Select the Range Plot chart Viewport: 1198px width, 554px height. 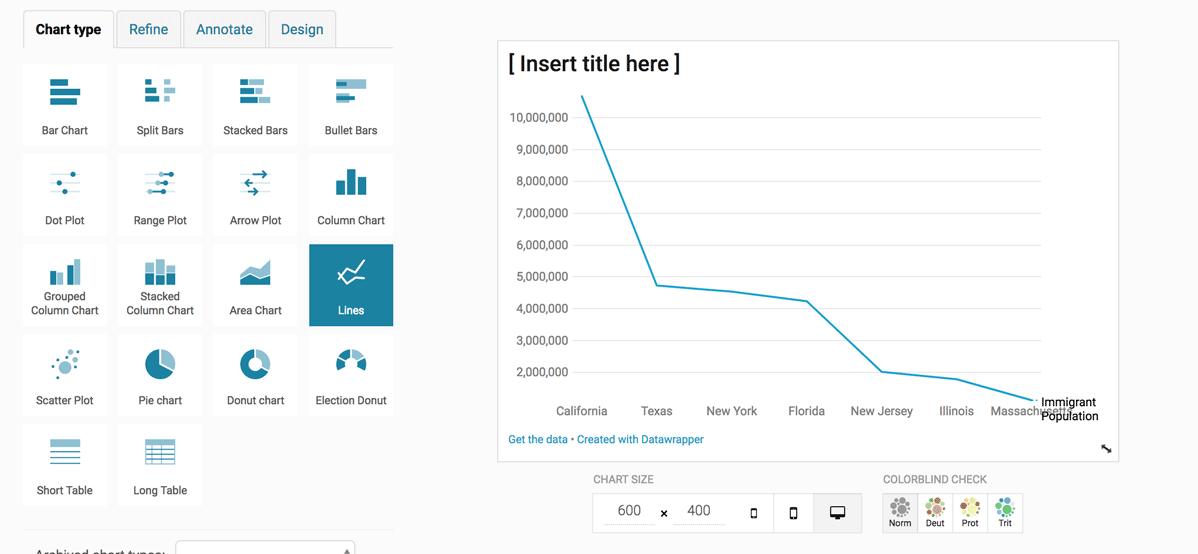(160, 195)
